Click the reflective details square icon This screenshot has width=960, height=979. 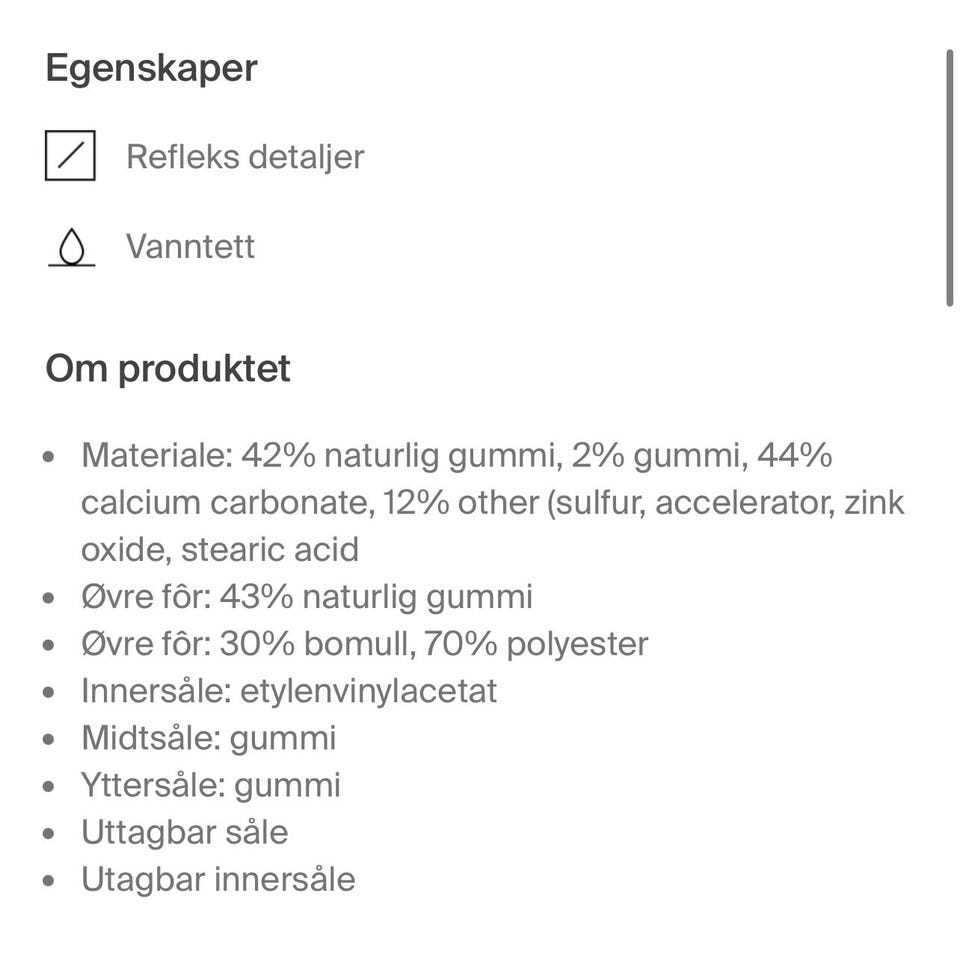pos(70,156)
